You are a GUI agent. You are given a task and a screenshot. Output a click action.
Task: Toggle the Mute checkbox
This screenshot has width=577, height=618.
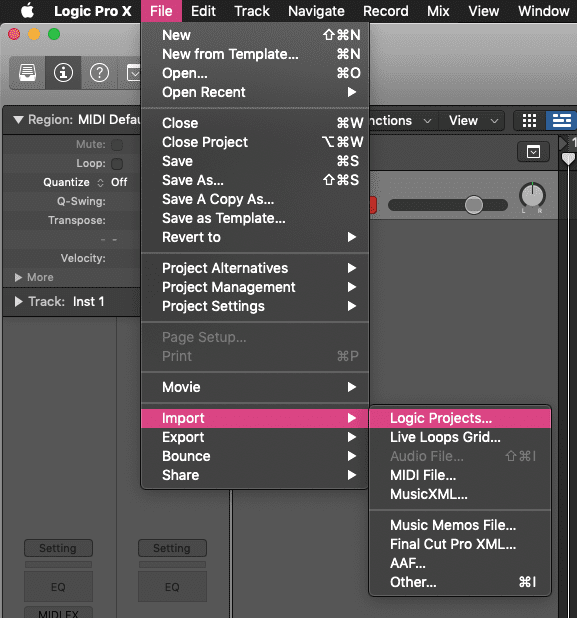117,145
